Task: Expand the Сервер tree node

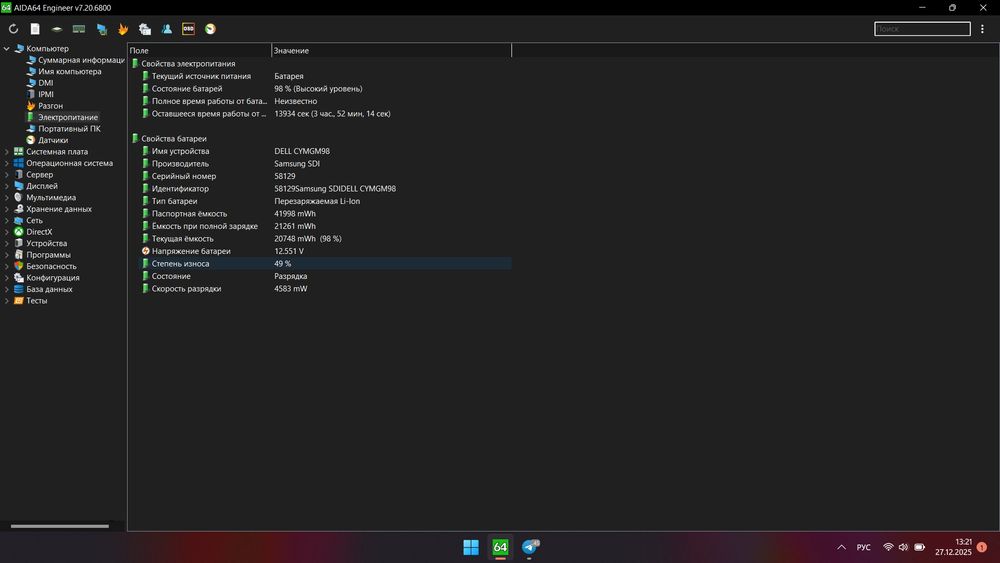Action: (x=6, y=175)
